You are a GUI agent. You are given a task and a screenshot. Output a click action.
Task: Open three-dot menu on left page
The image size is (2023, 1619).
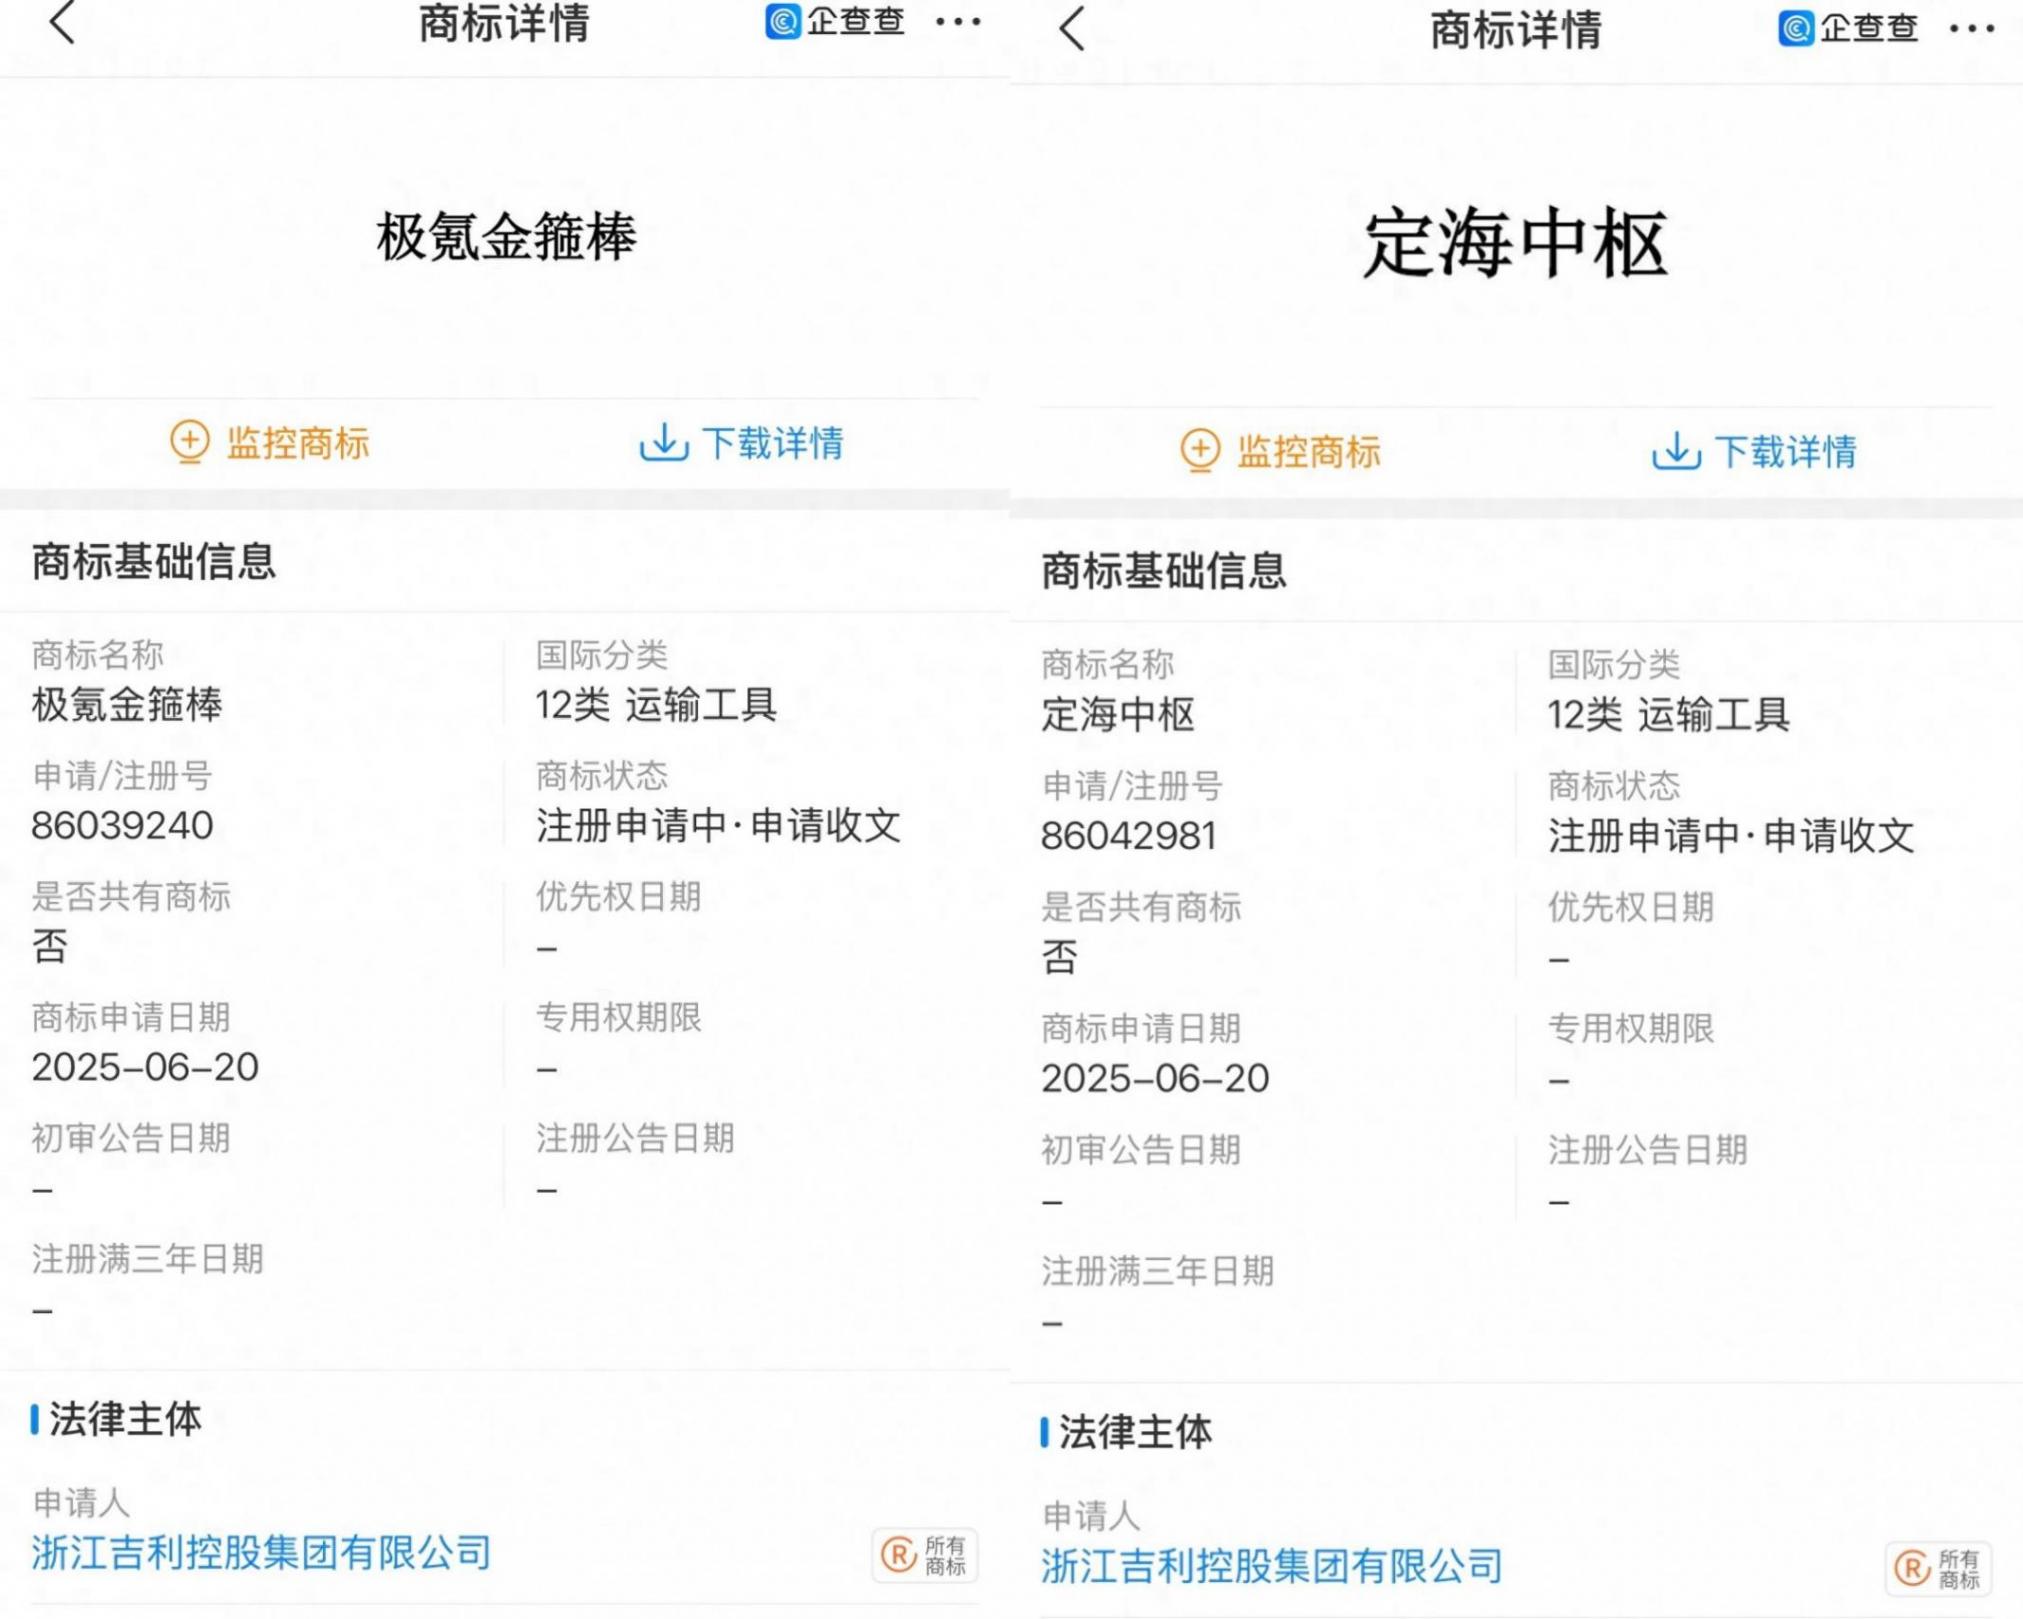957,22
